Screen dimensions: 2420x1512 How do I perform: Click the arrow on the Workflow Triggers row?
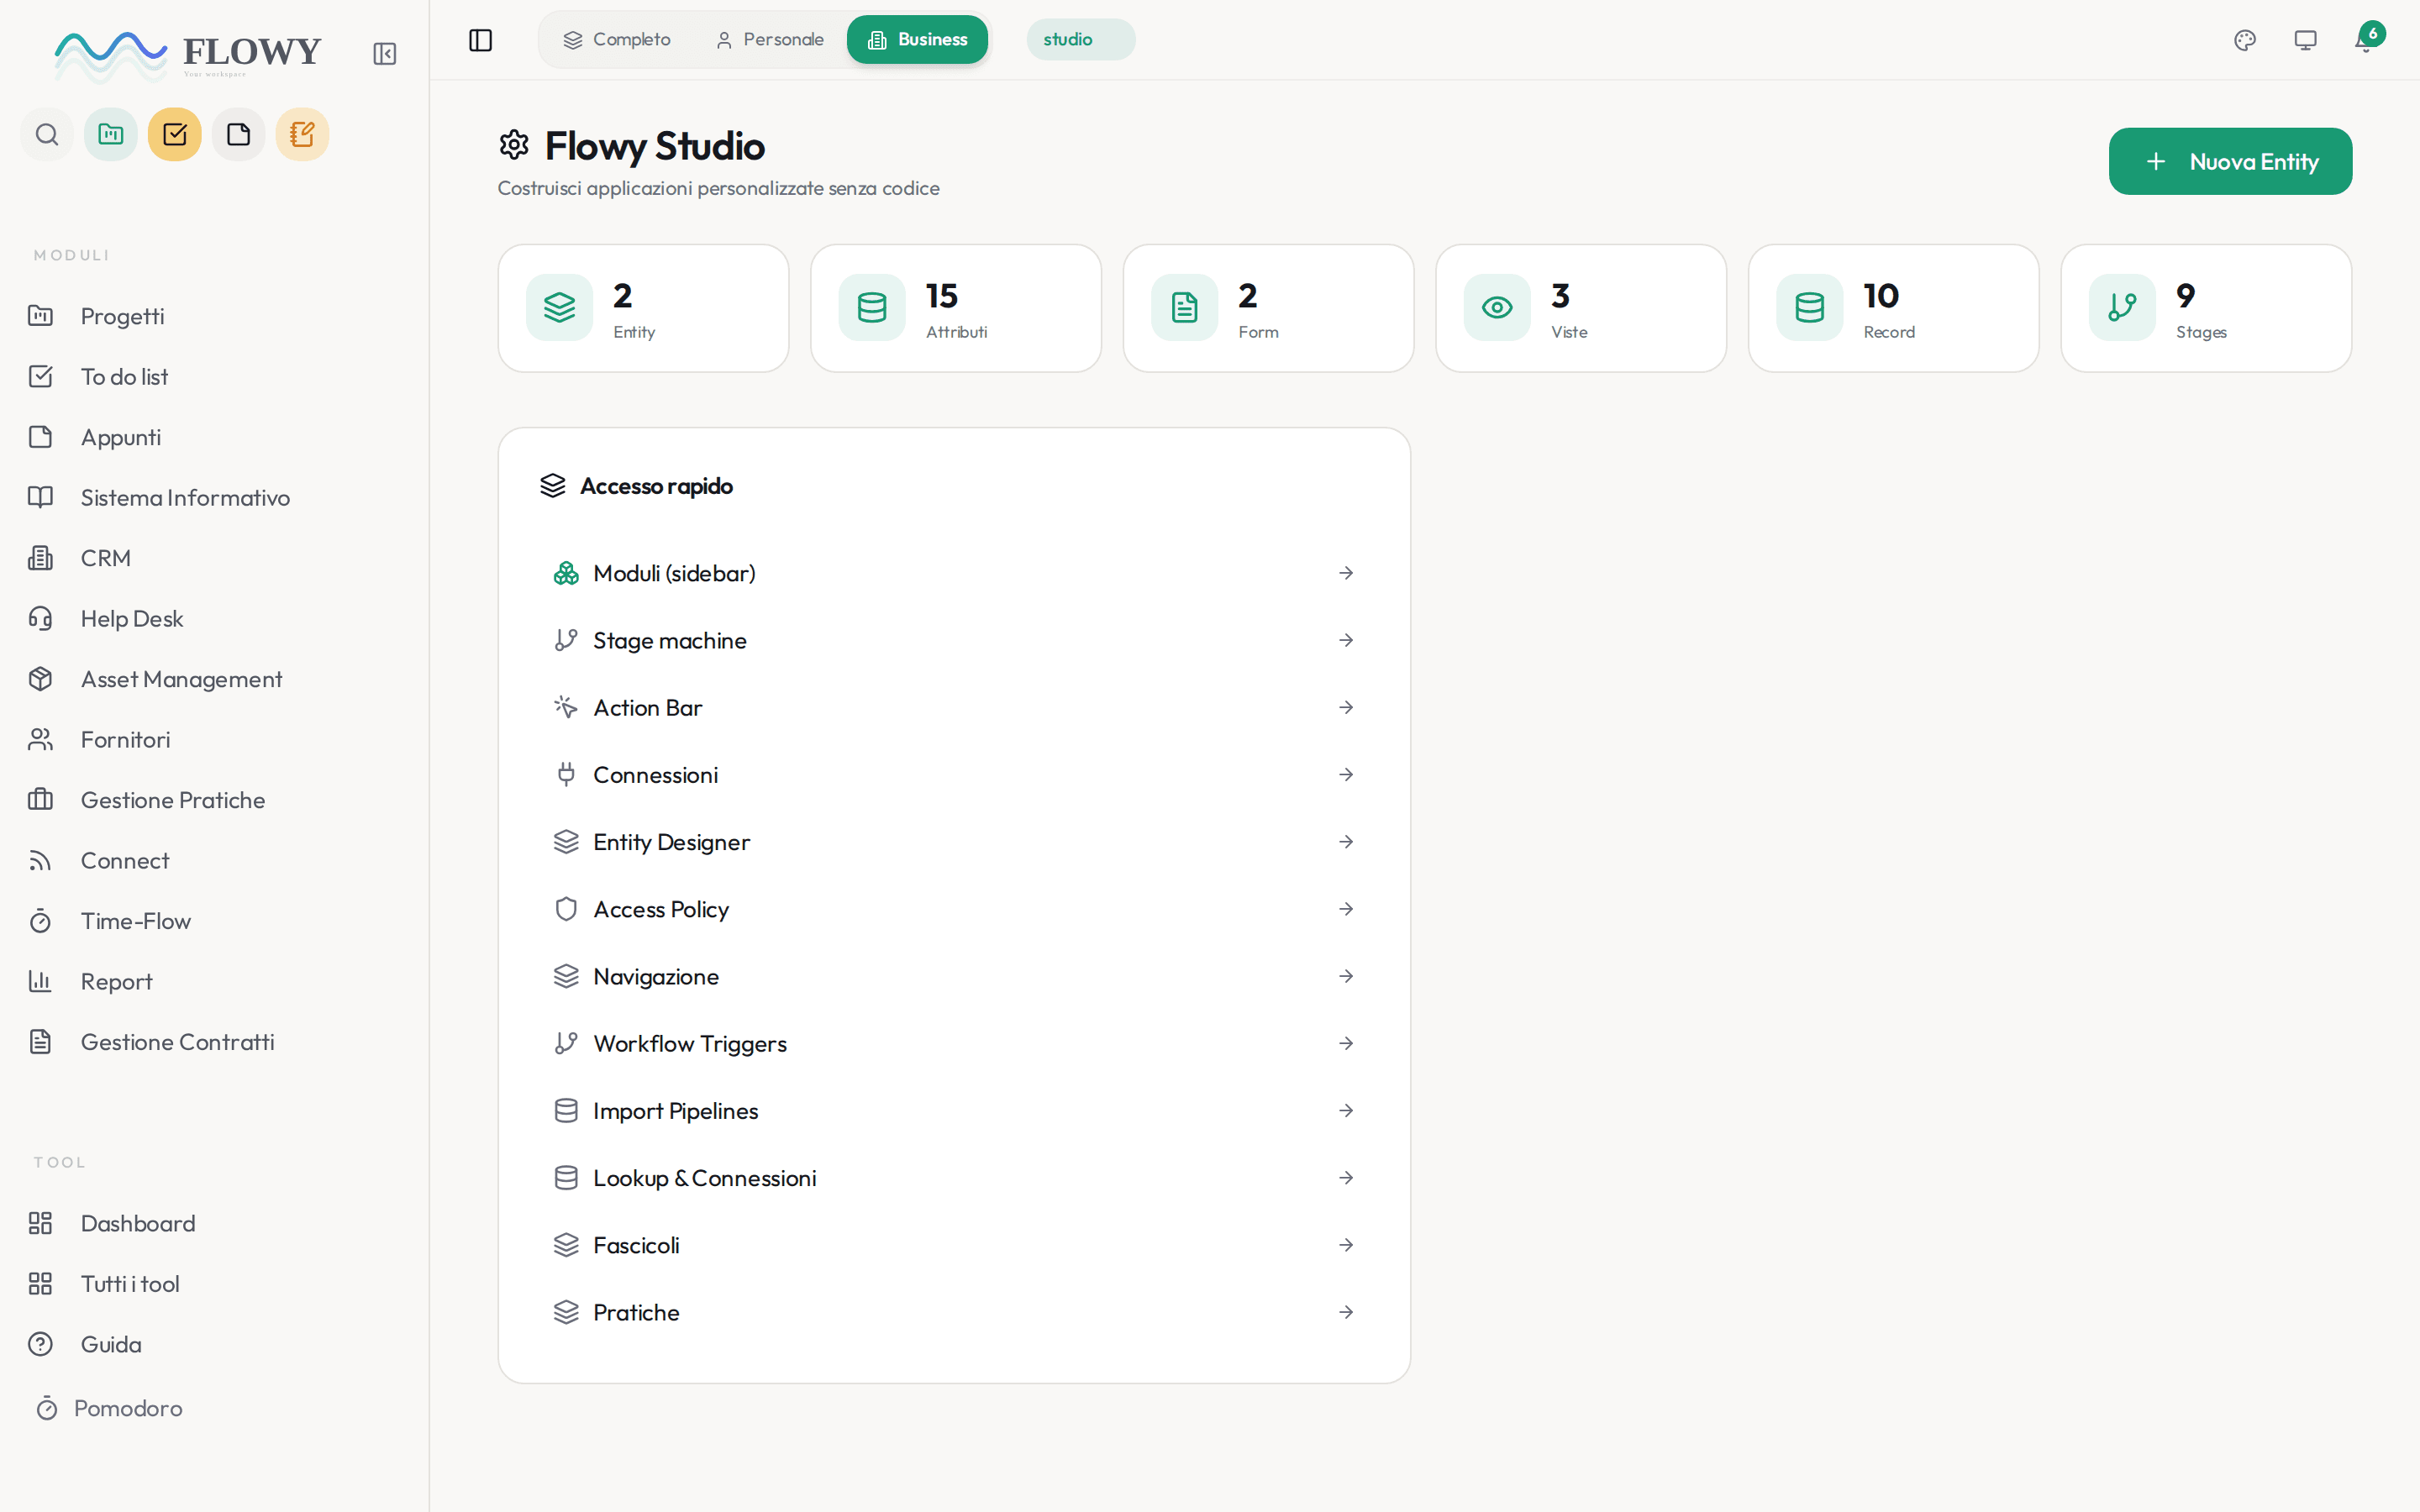coord(1346,1043)
